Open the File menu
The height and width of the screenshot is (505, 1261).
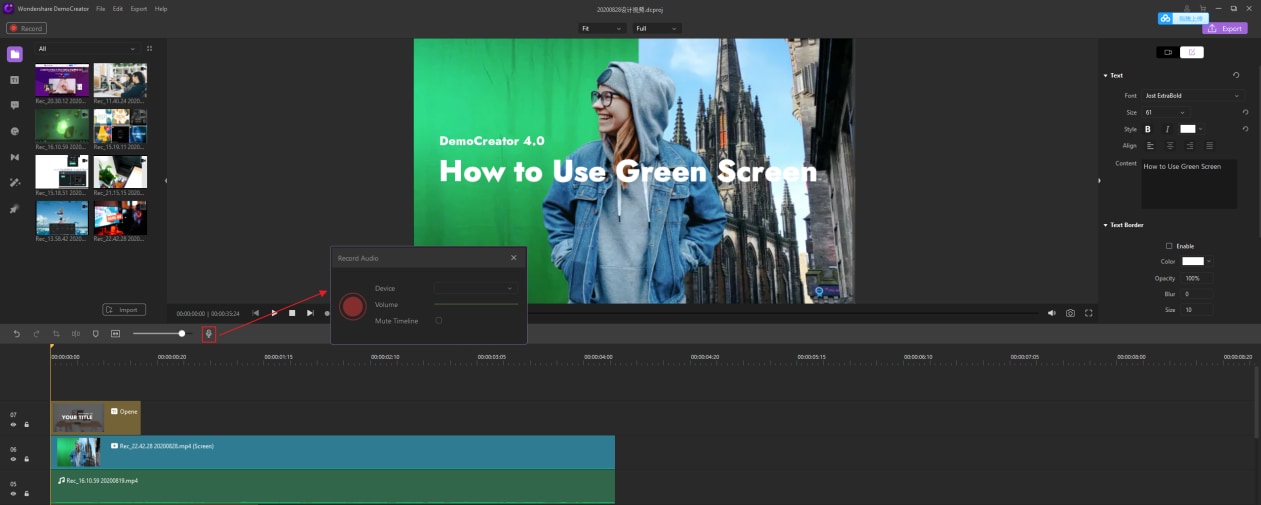[101, 8]
